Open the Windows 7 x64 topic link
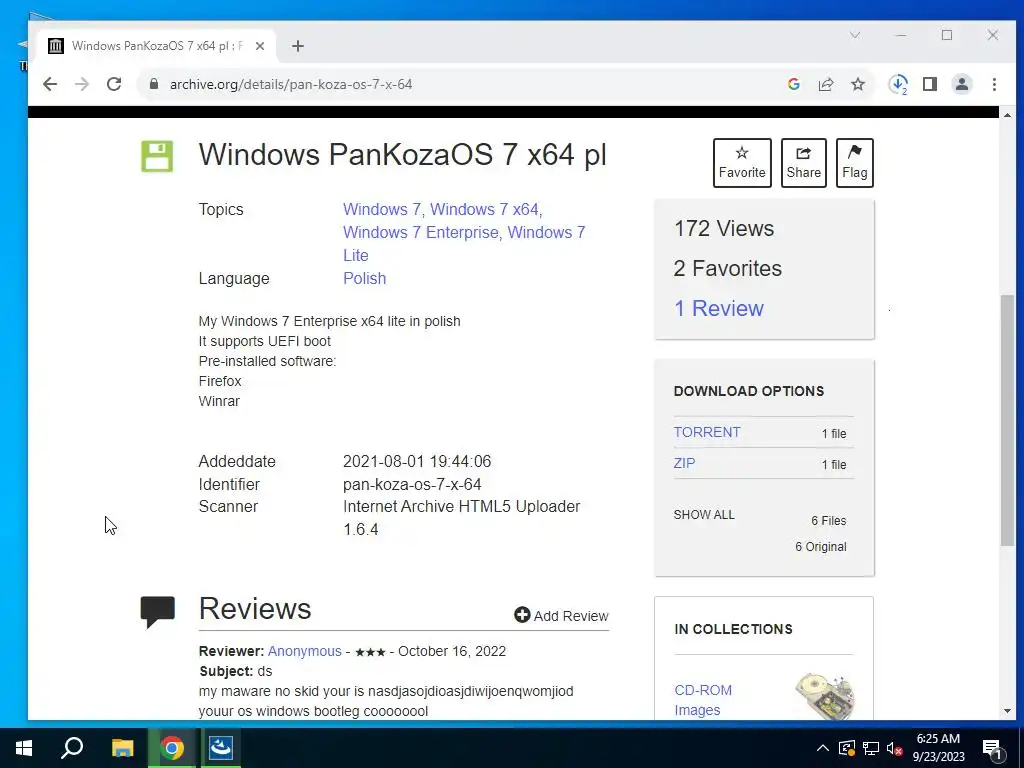The height and width of the screenshot is (768, 1024). coord(484,210)
